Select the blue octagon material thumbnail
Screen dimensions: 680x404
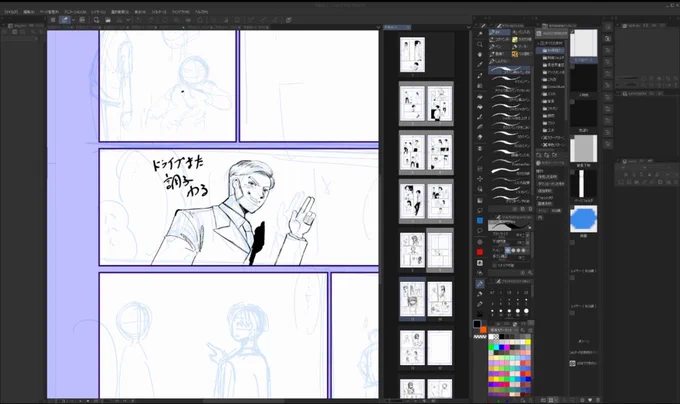click(x=583, y=219)
